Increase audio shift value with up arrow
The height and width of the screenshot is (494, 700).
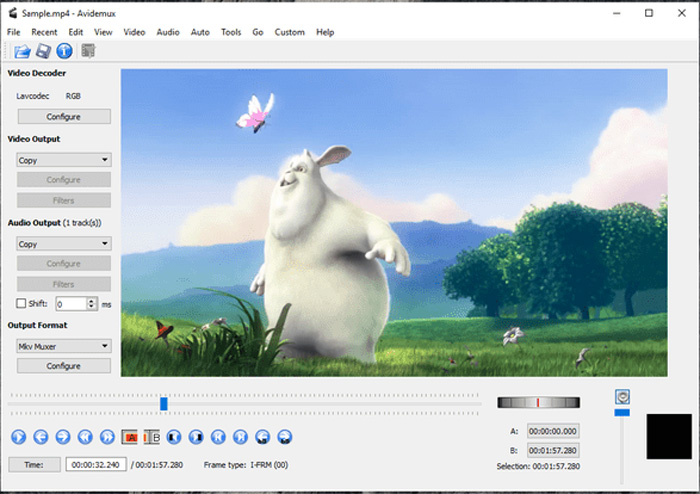pos(92,300)
